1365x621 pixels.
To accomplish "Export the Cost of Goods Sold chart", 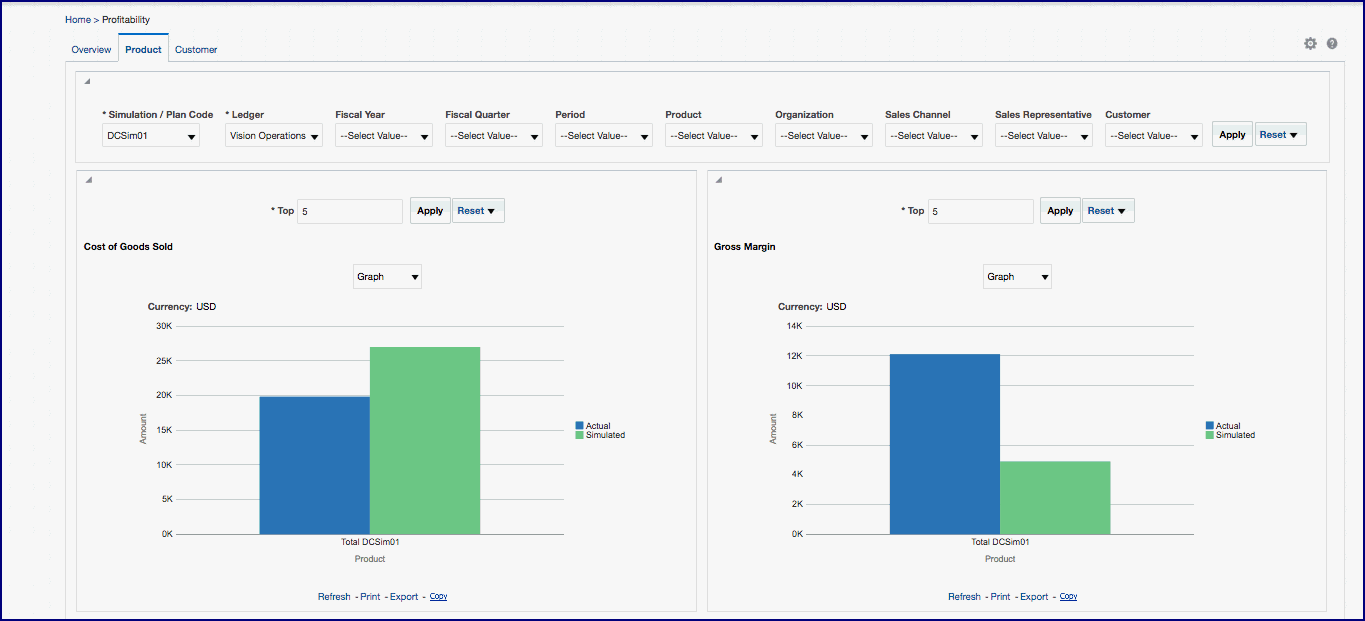I will coord(404,597).
